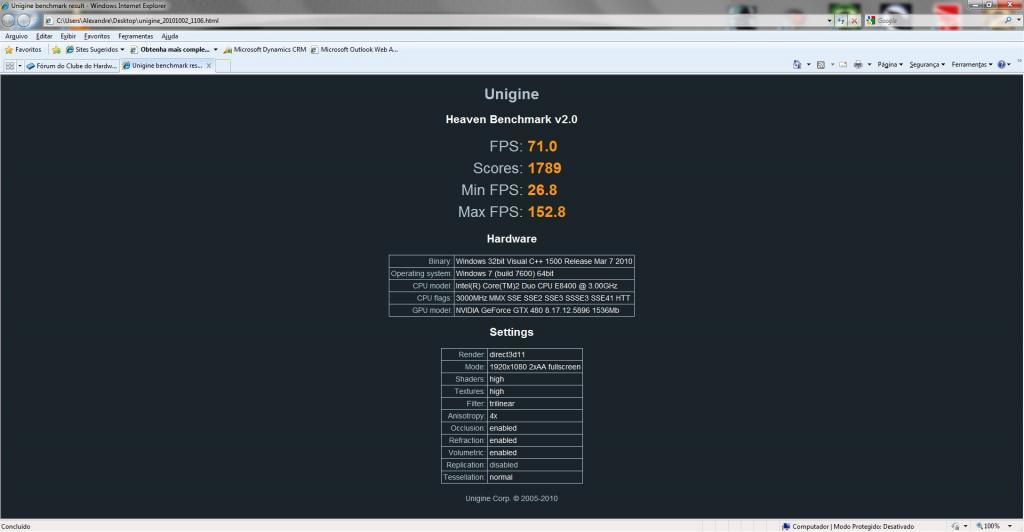Click the Unigine Corp. copyright footer text
Screen dimensions: 1024x532
coord(511,499)
